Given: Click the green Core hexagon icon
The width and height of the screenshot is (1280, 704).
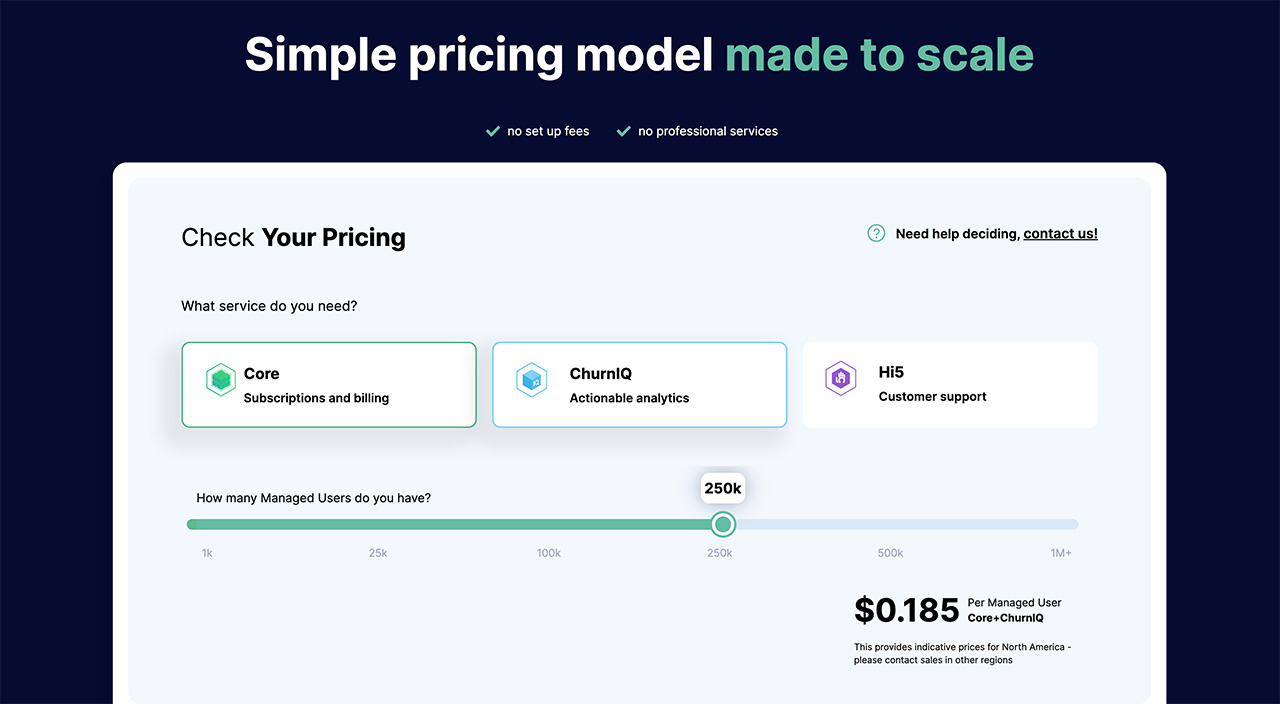Looking at the screenshot, I should coord(220,380).
